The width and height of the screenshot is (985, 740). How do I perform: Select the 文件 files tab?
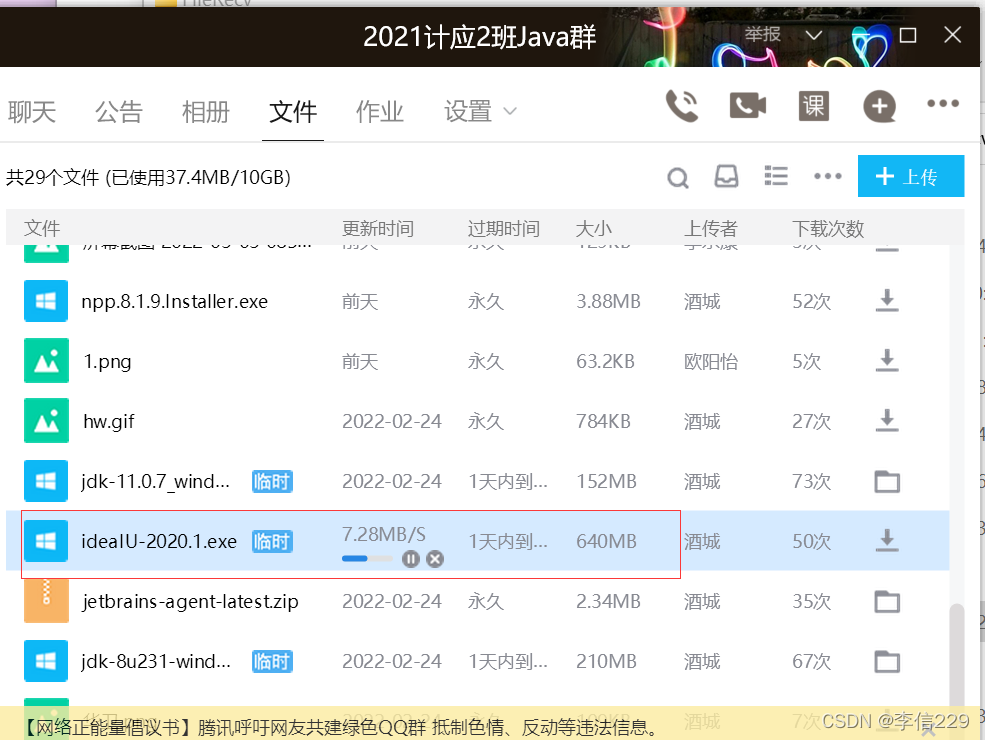(293, 112)
